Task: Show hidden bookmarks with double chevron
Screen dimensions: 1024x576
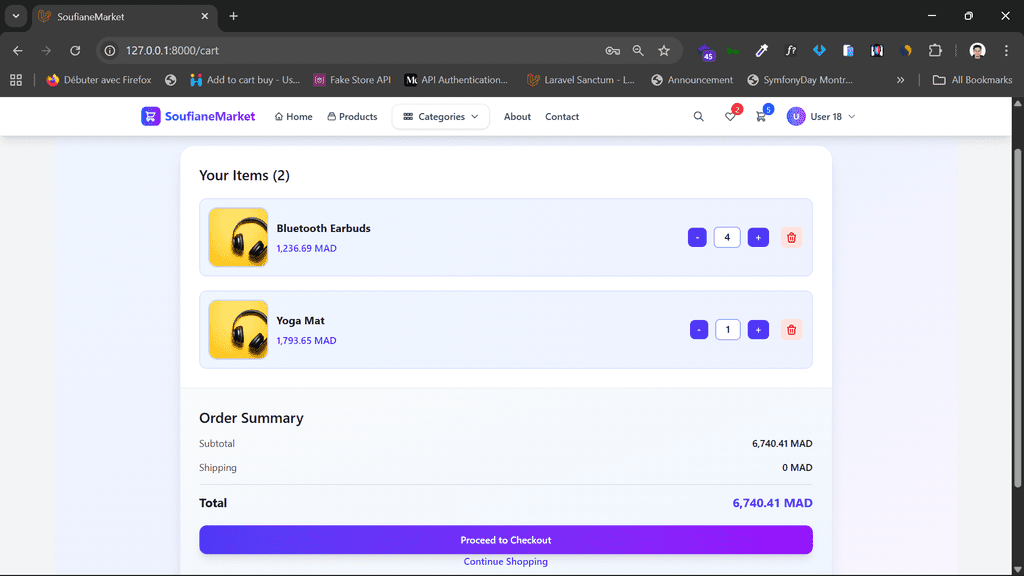Action: (x=900, y=80)
